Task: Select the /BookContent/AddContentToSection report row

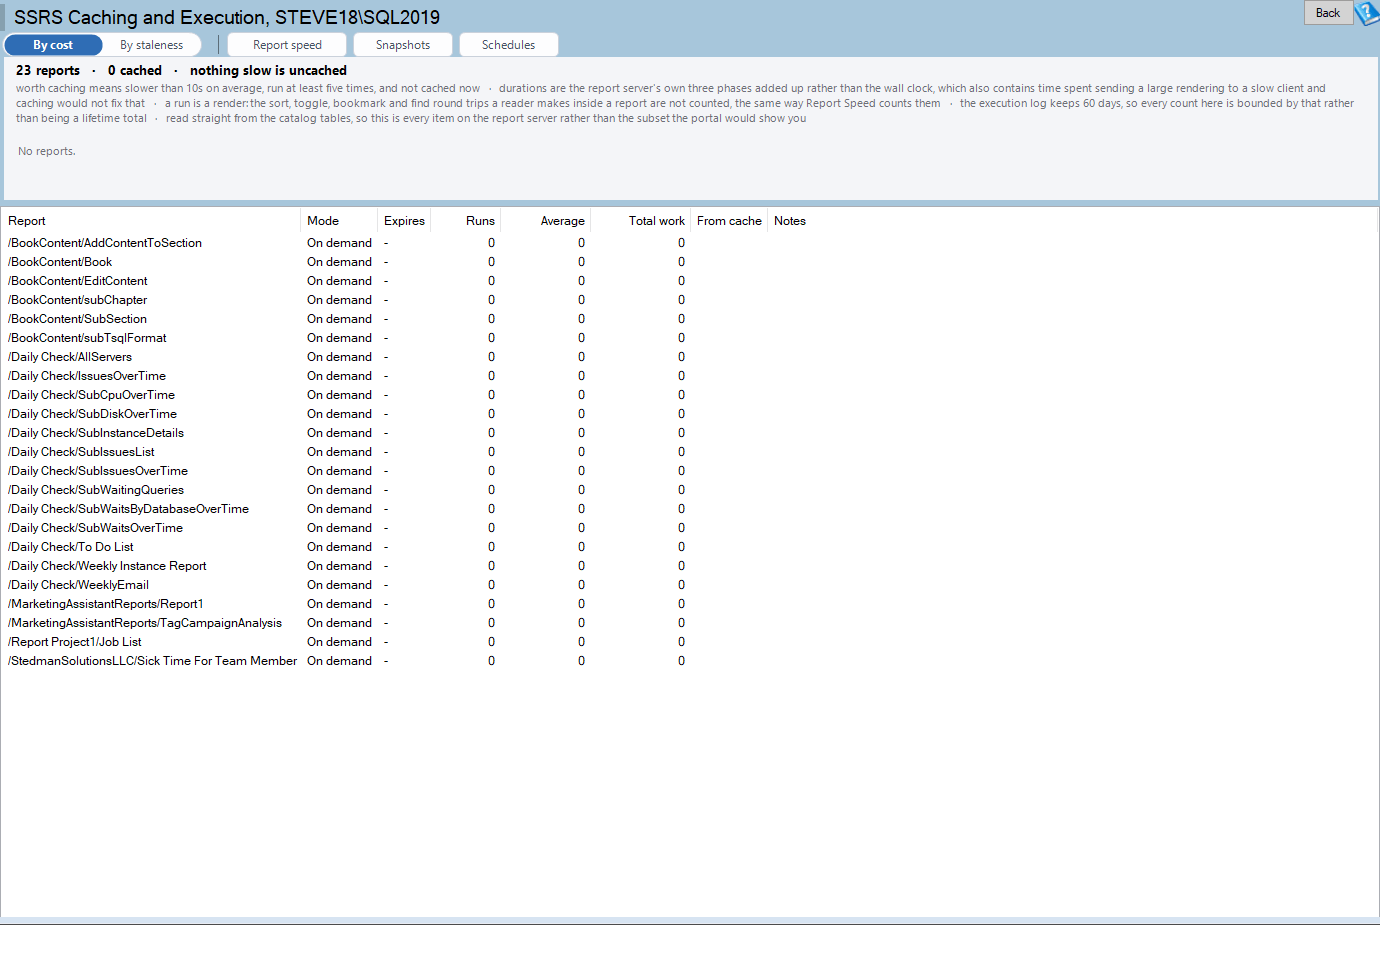Action: [x=690, y=243]
